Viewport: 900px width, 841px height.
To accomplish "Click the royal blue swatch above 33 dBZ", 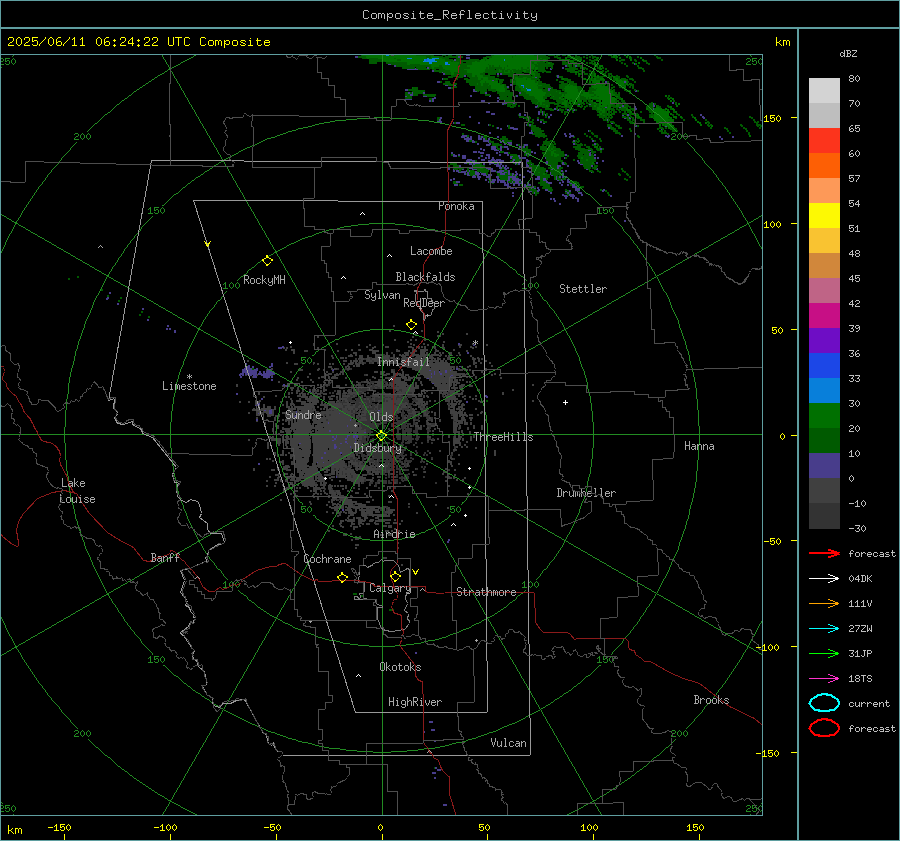I will pyautogui.click(x=824, y=365).
